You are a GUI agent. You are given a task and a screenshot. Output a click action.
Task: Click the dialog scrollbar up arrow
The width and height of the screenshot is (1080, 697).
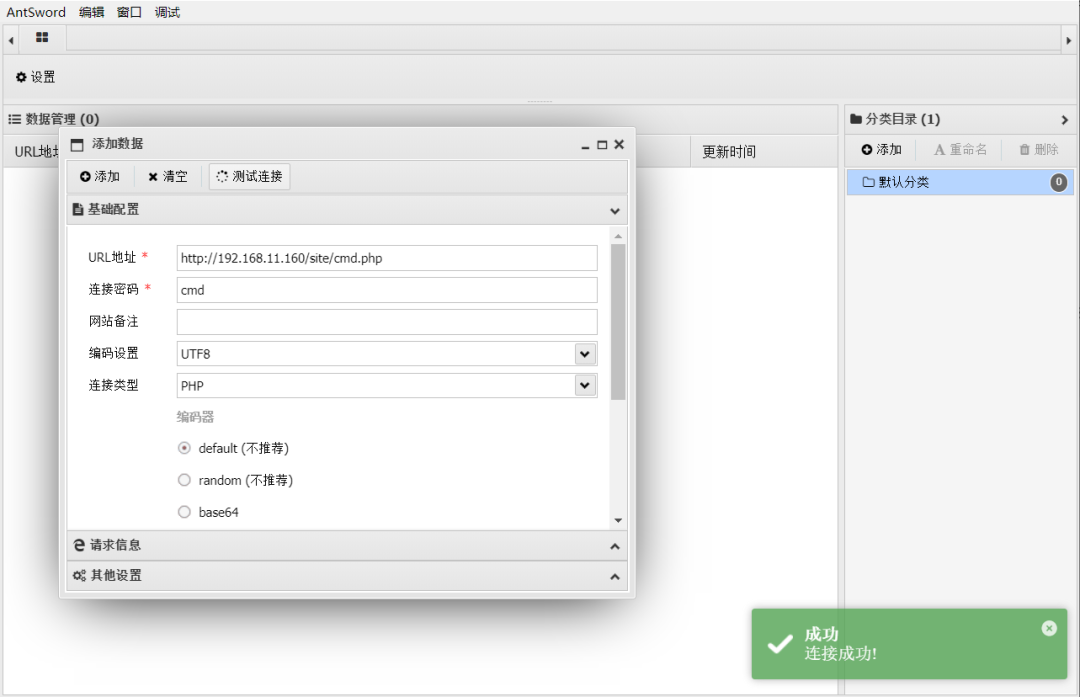point(618,236)
